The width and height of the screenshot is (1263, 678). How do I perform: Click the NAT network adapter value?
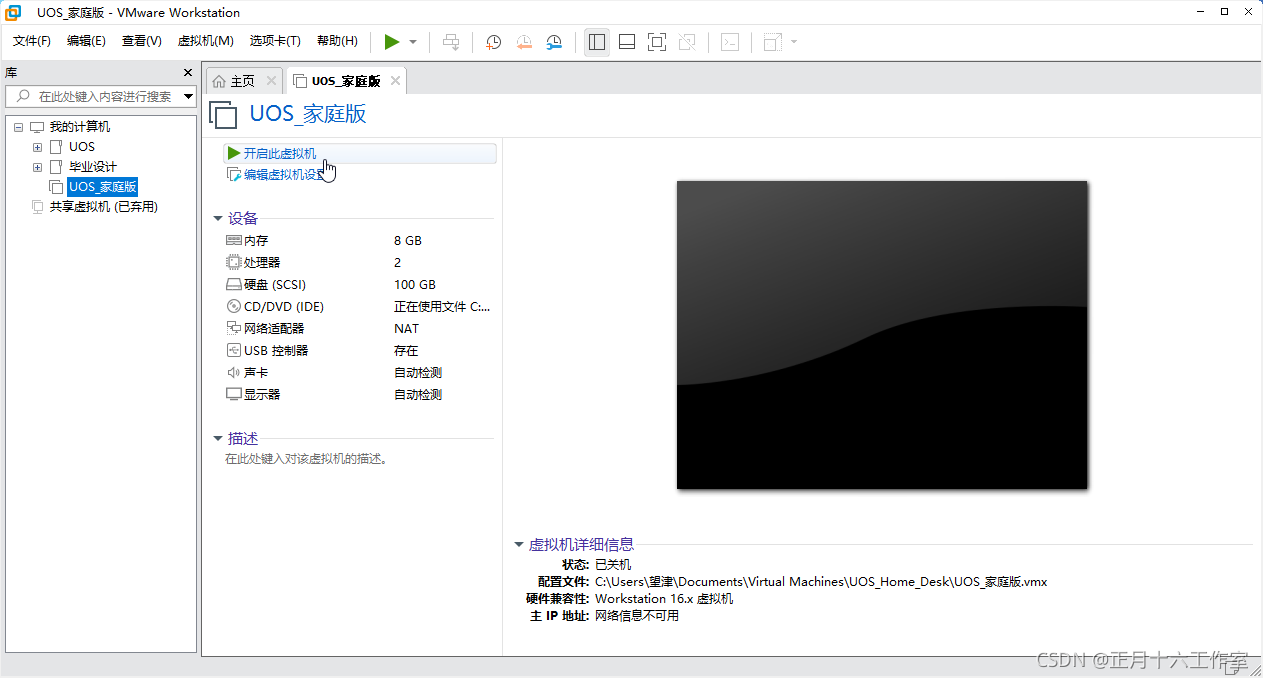[x=407, y=329]
